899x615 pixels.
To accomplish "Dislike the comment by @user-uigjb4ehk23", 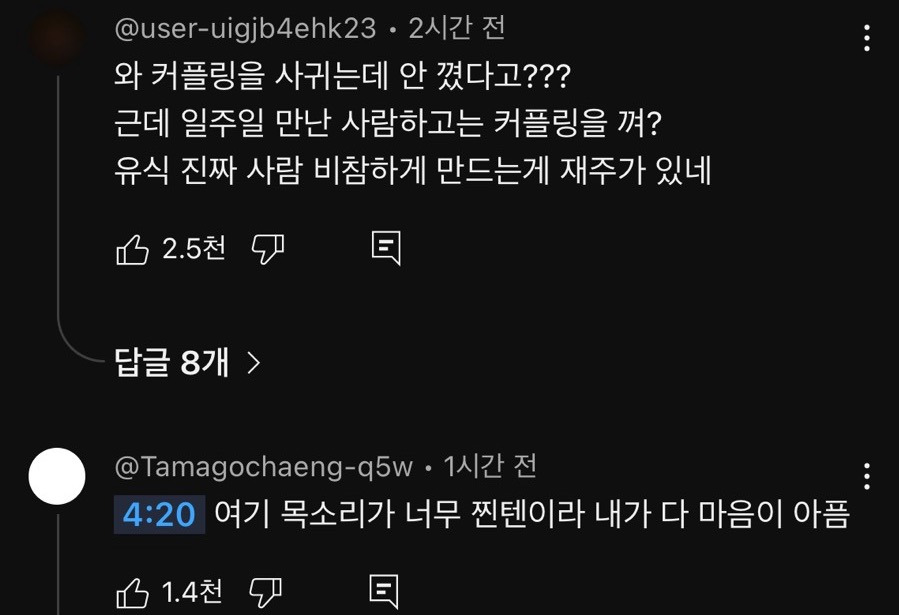I will coord(267,249).
